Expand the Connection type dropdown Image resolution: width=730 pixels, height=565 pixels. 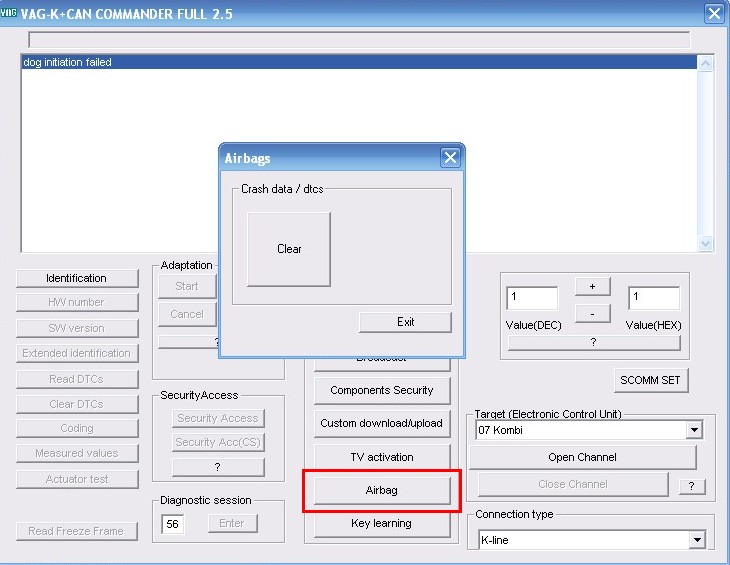697,540
